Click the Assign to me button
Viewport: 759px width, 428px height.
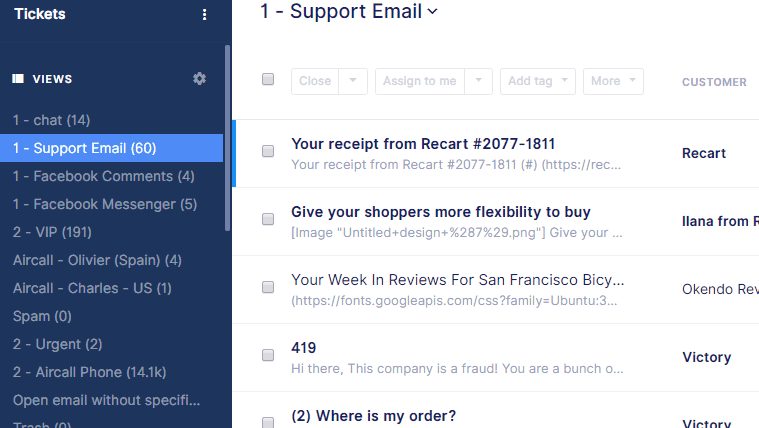[x=420, y=81]
